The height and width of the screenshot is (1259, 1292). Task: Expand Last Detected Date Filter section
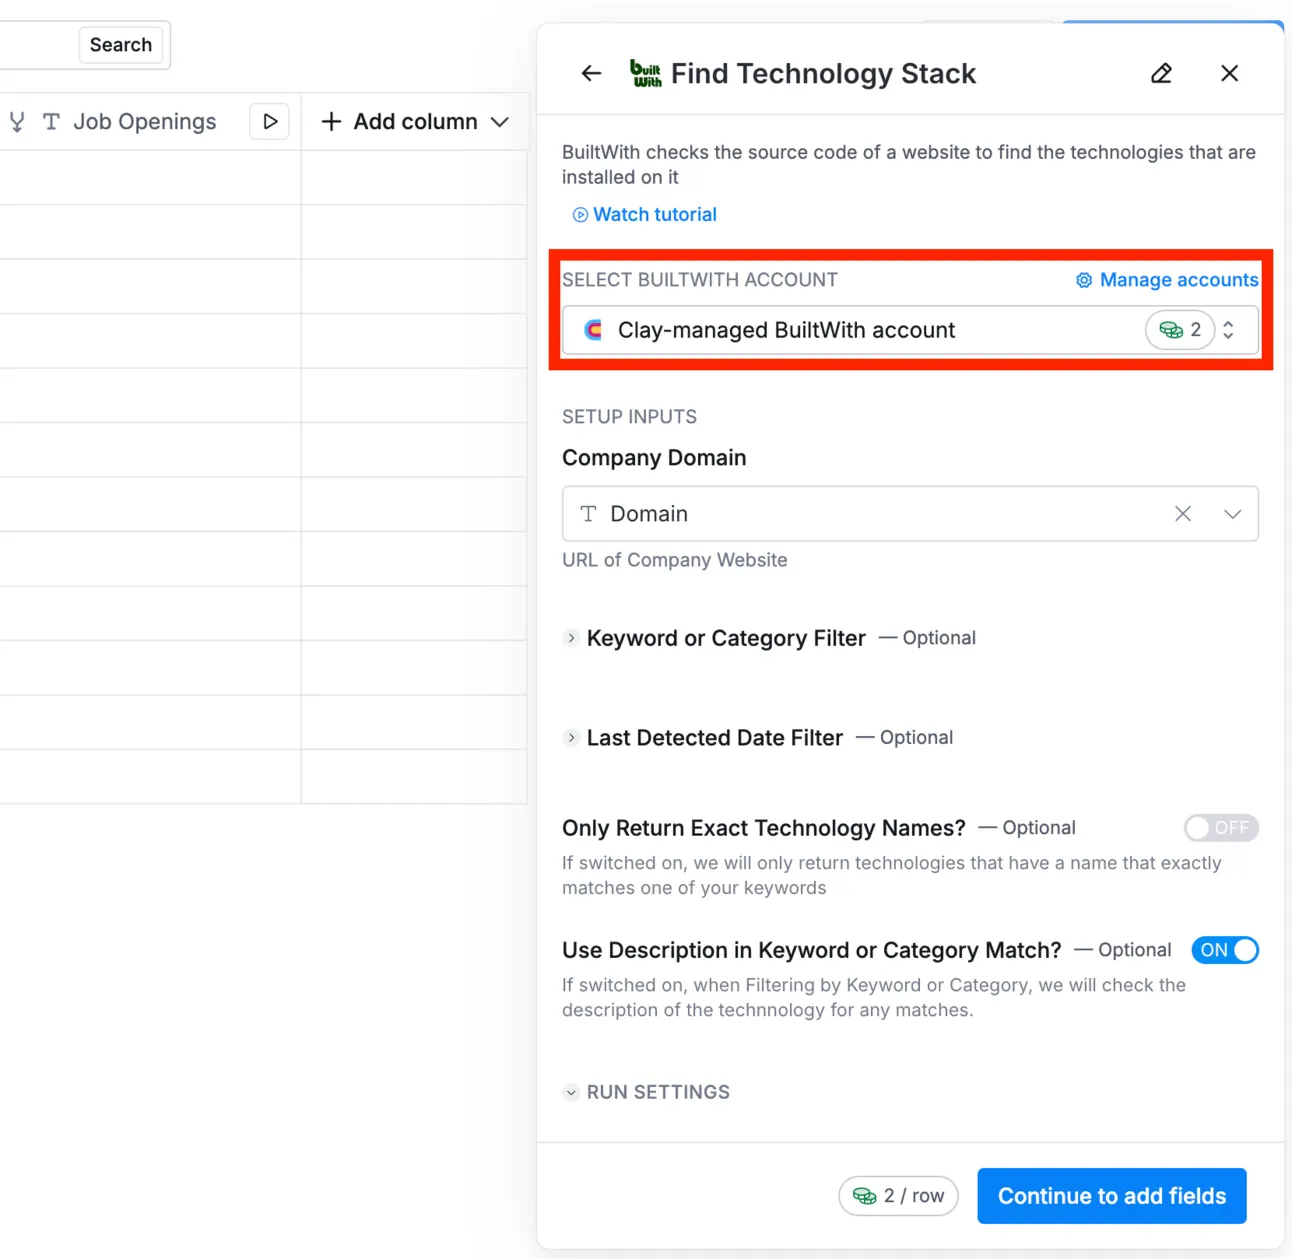[x=571, y=738]
